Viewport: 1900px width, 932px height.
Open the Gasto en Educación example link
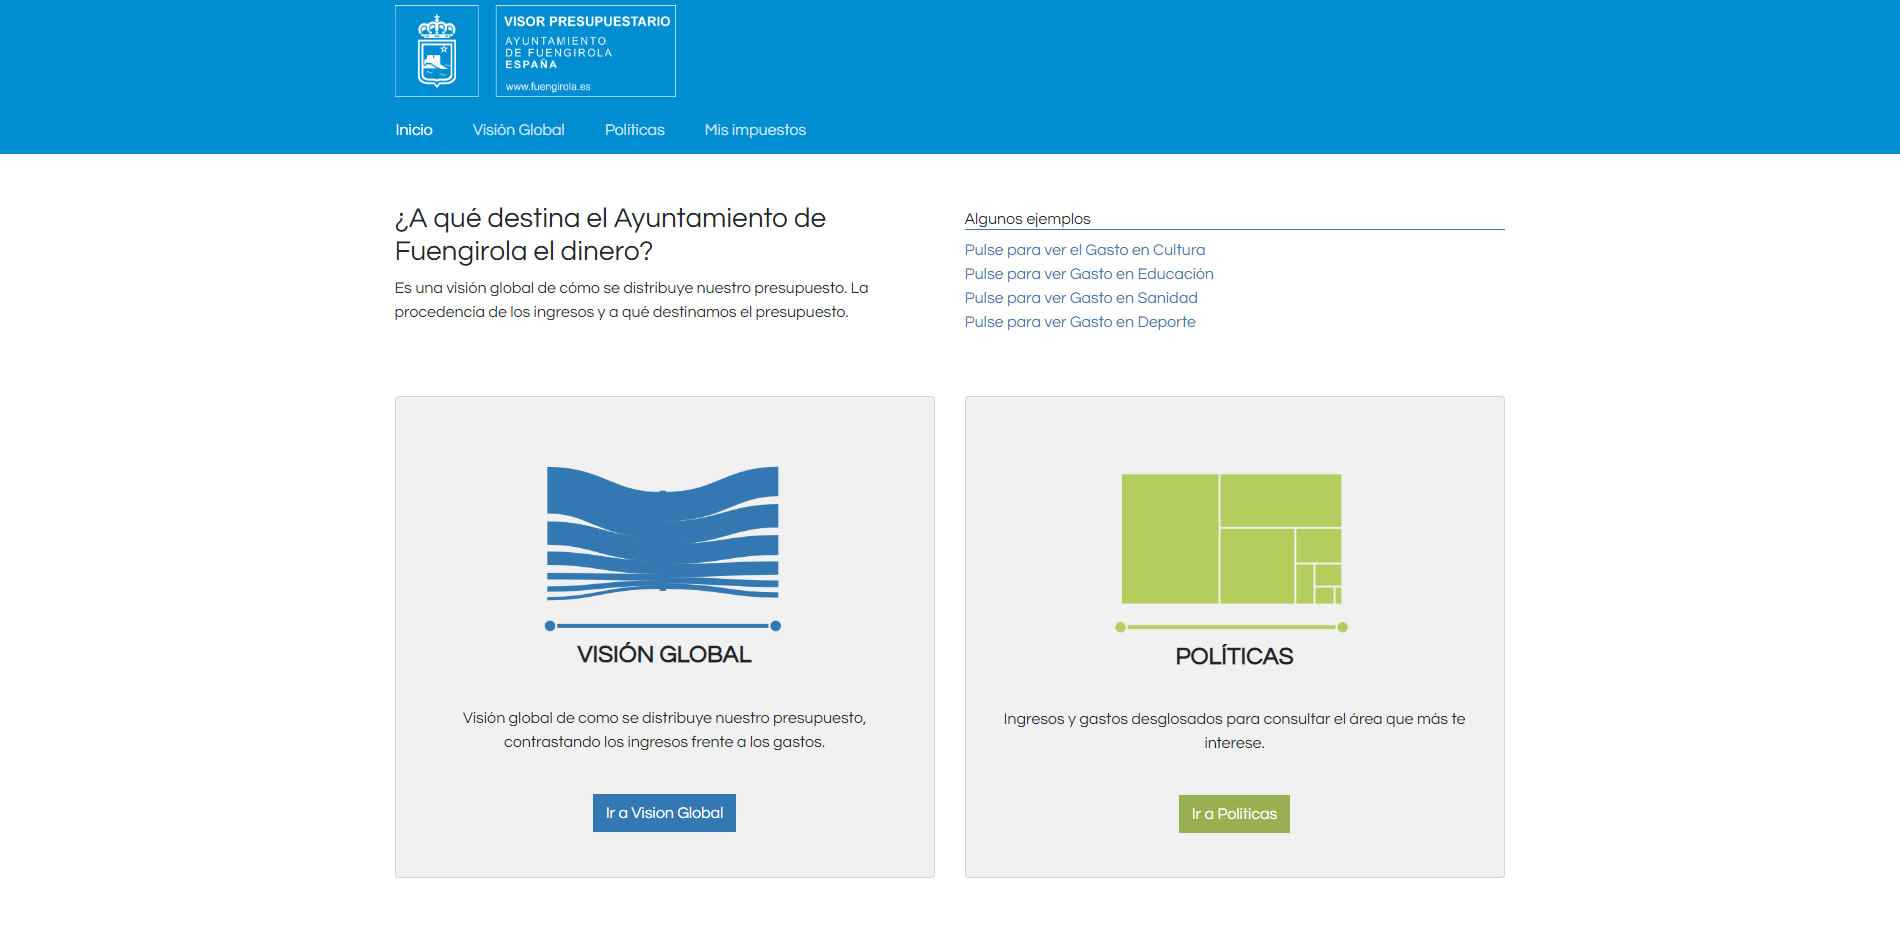click(1088, 274)
